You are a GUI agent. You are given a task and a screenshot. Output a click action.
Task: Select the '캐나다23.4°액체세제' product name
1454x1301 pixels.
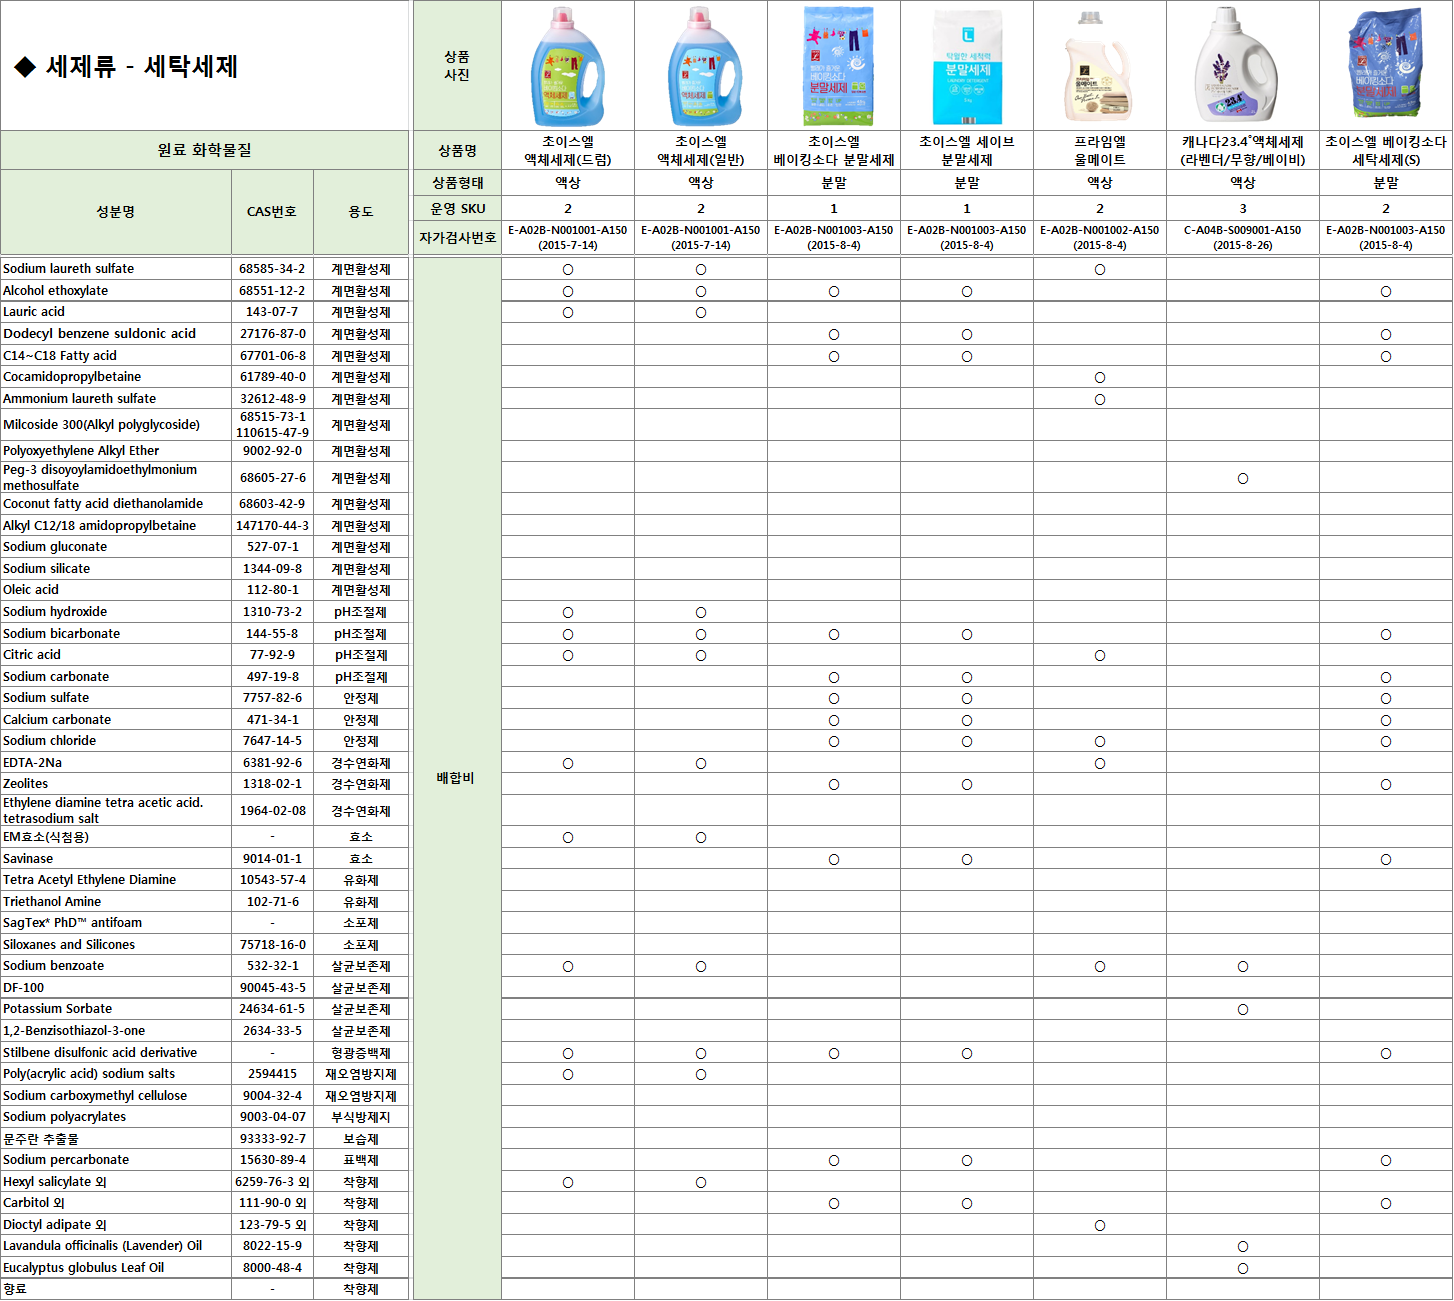(x=1242, y=150)
